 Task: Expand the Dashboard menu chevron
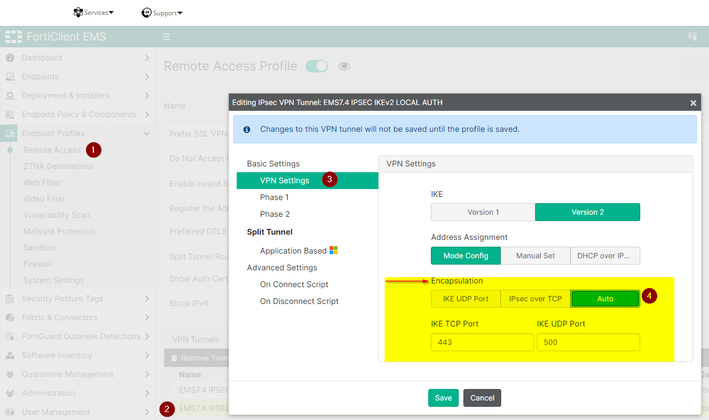tap(147, 58)
